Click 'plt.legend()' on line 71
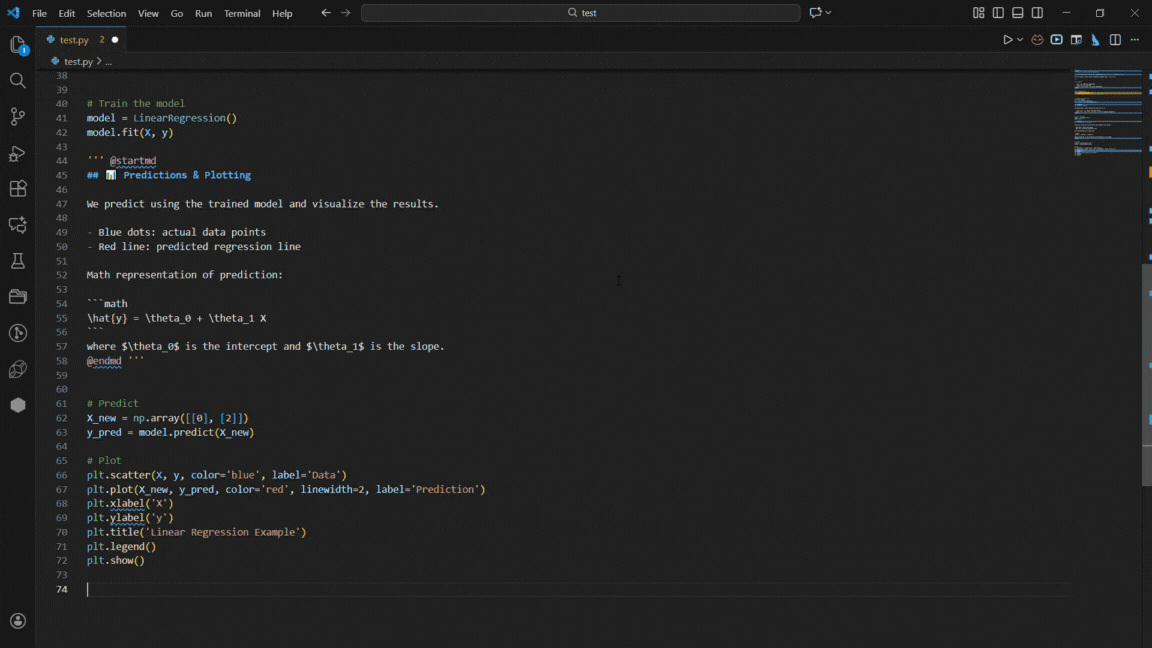This screenshot has width=1152, height=648. pyautogui.click(x=121, y=547)
